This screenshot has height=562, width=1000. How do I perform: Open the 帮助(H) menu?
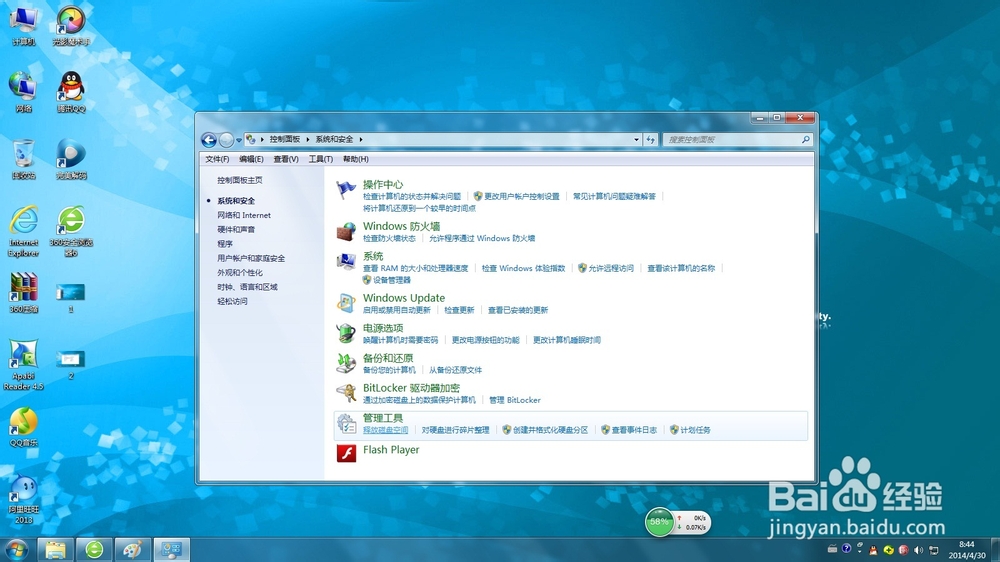[355, 159]
